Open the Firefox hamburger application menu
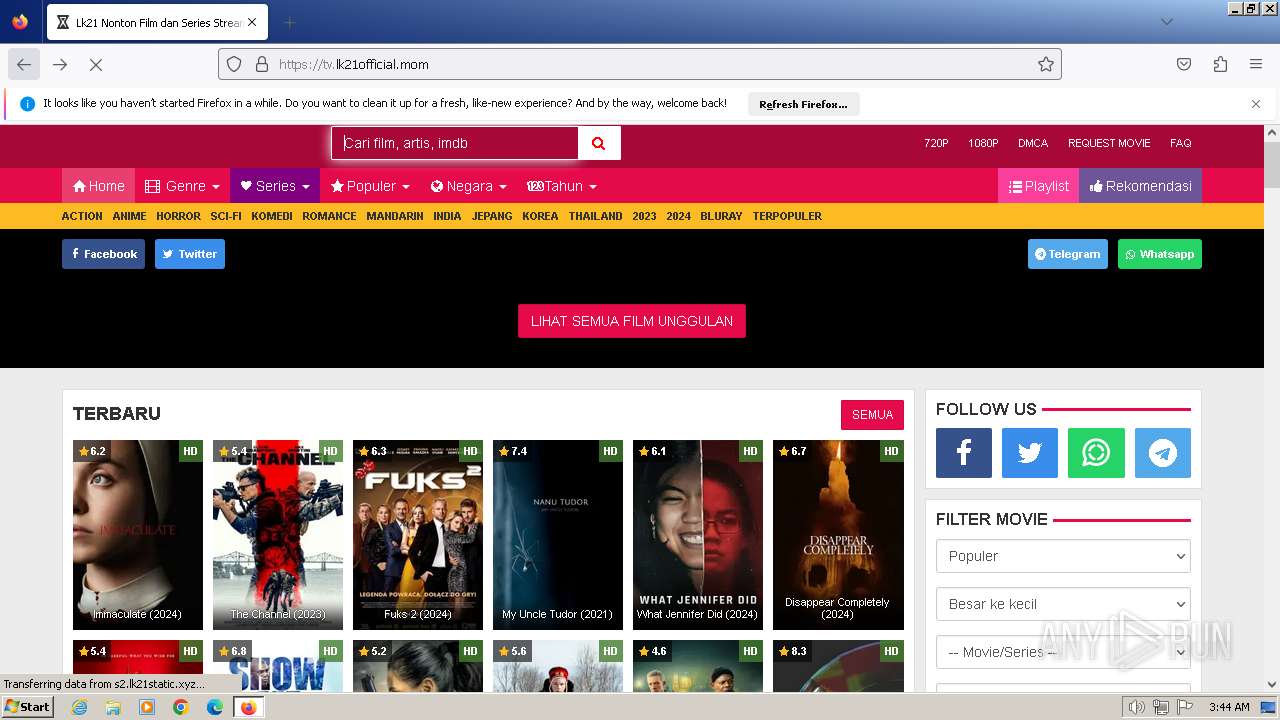Image resolution: width=1280 pixels, height=720 pixels. (x=1256, y=64)
